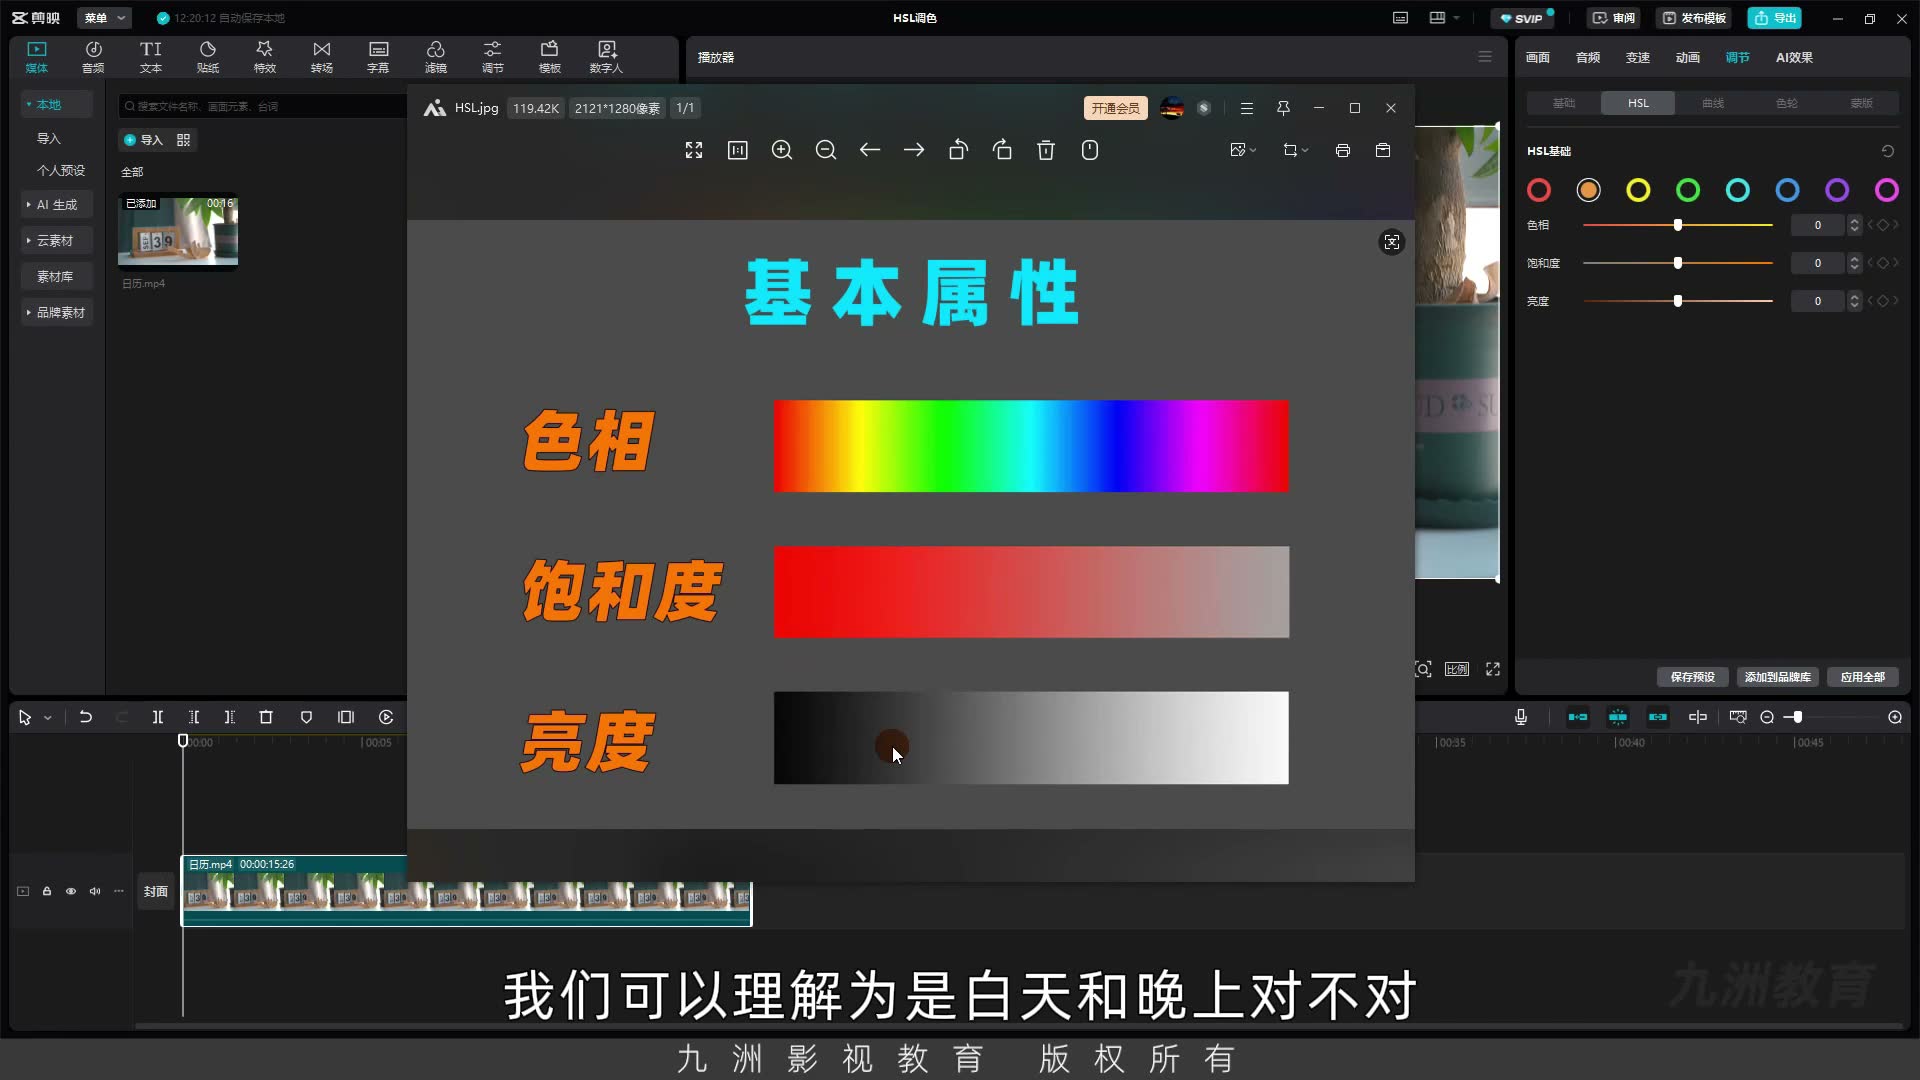Select the red HSL color ring
This screenshot has height=1080, width=1920.
pyautogui.click(x=1539, y=190)
